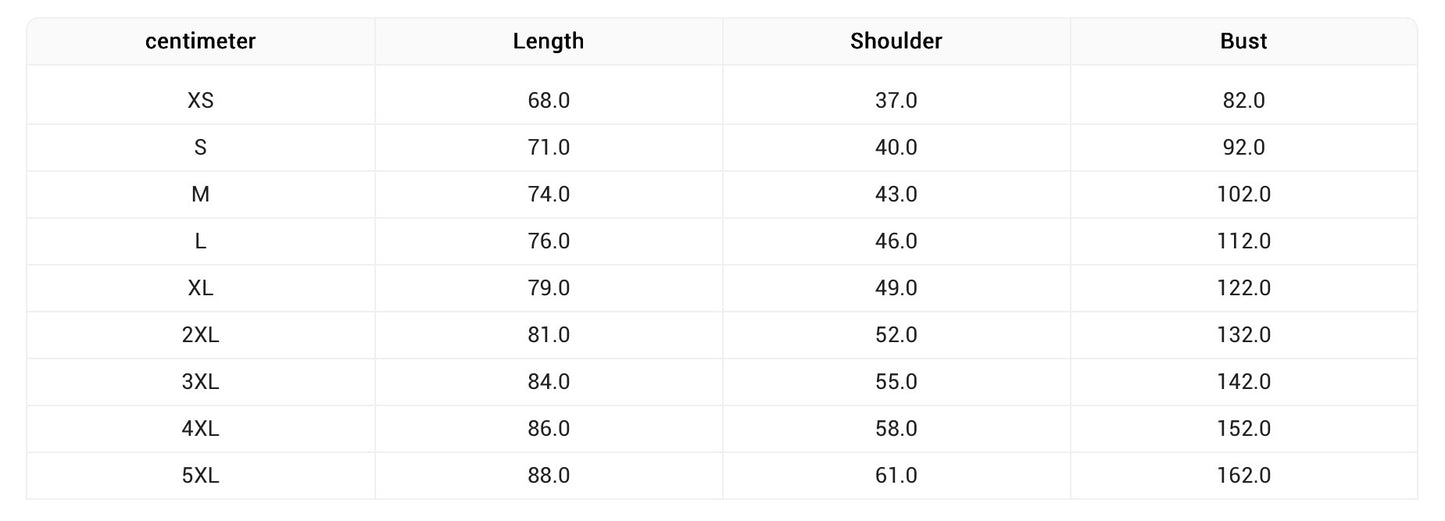Select the 5XL size row label
The image size is (1445, 521).
click(200, 476)
